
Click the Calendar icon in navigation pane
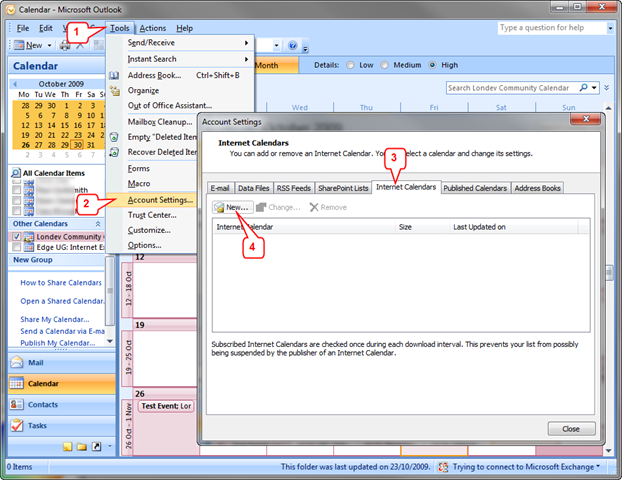coord(17,384)
